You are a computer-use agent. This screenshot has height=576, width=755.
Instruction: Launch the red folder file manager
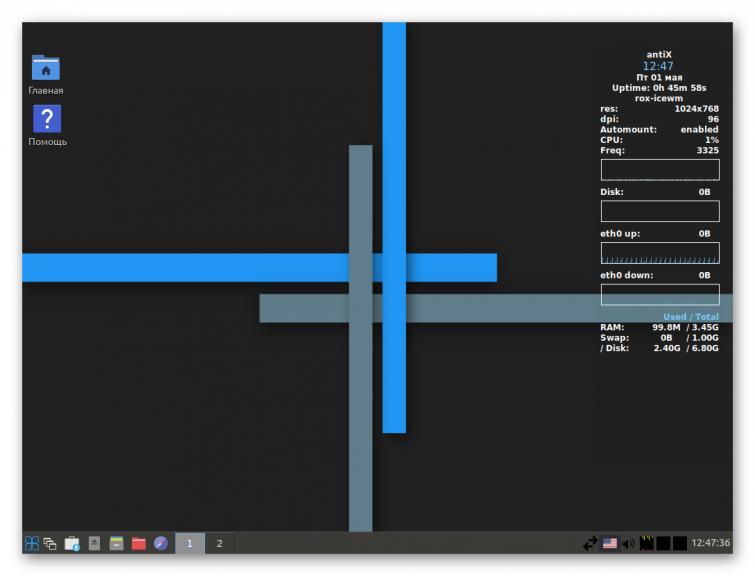[x=139, y=543]
